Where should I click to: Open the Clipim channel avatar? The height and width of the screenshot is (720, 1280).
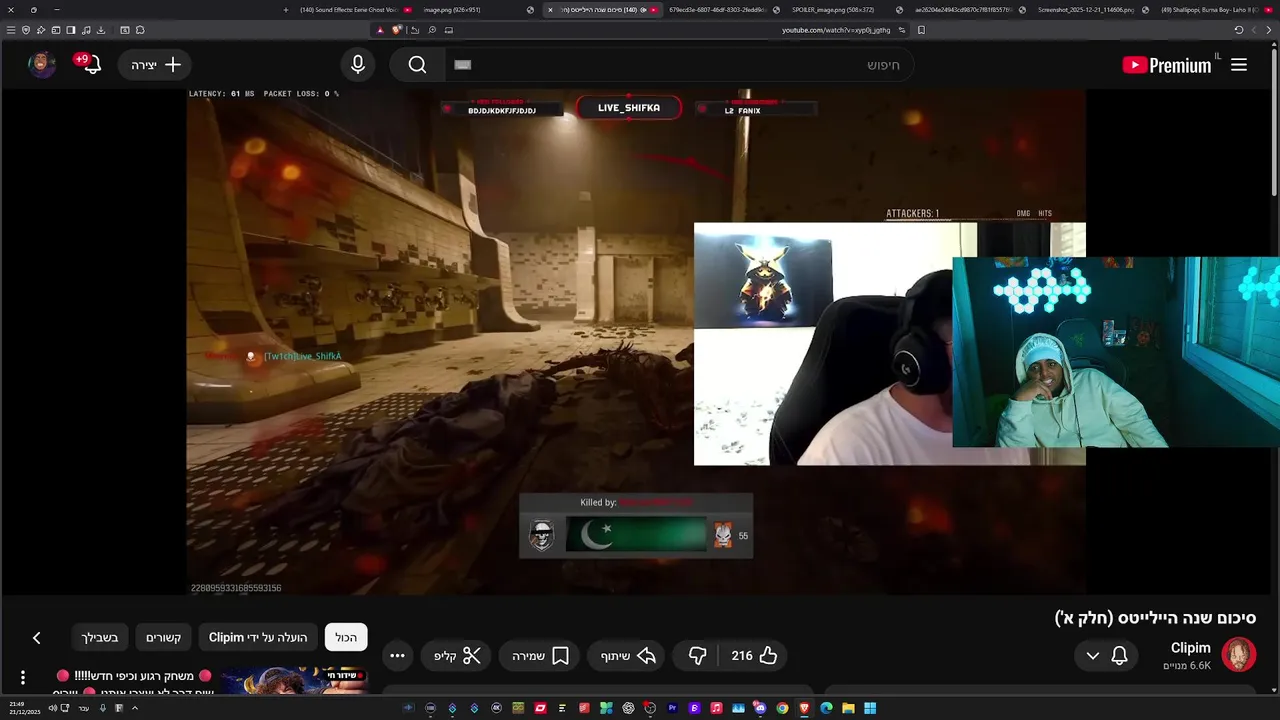(x=1238, y=655)
